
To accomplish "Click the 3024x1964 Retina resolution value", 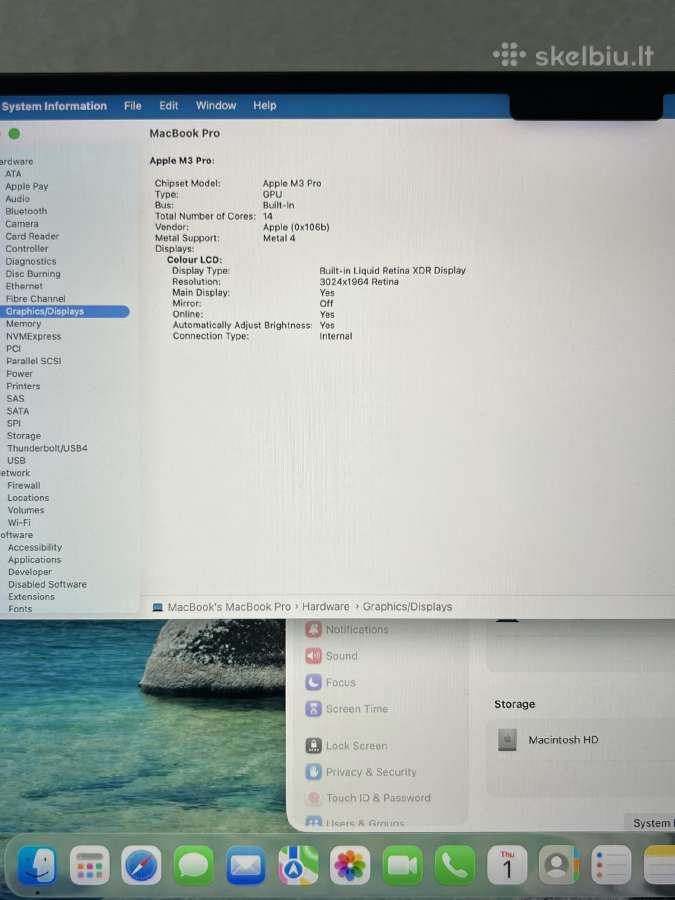I will 359,282.
